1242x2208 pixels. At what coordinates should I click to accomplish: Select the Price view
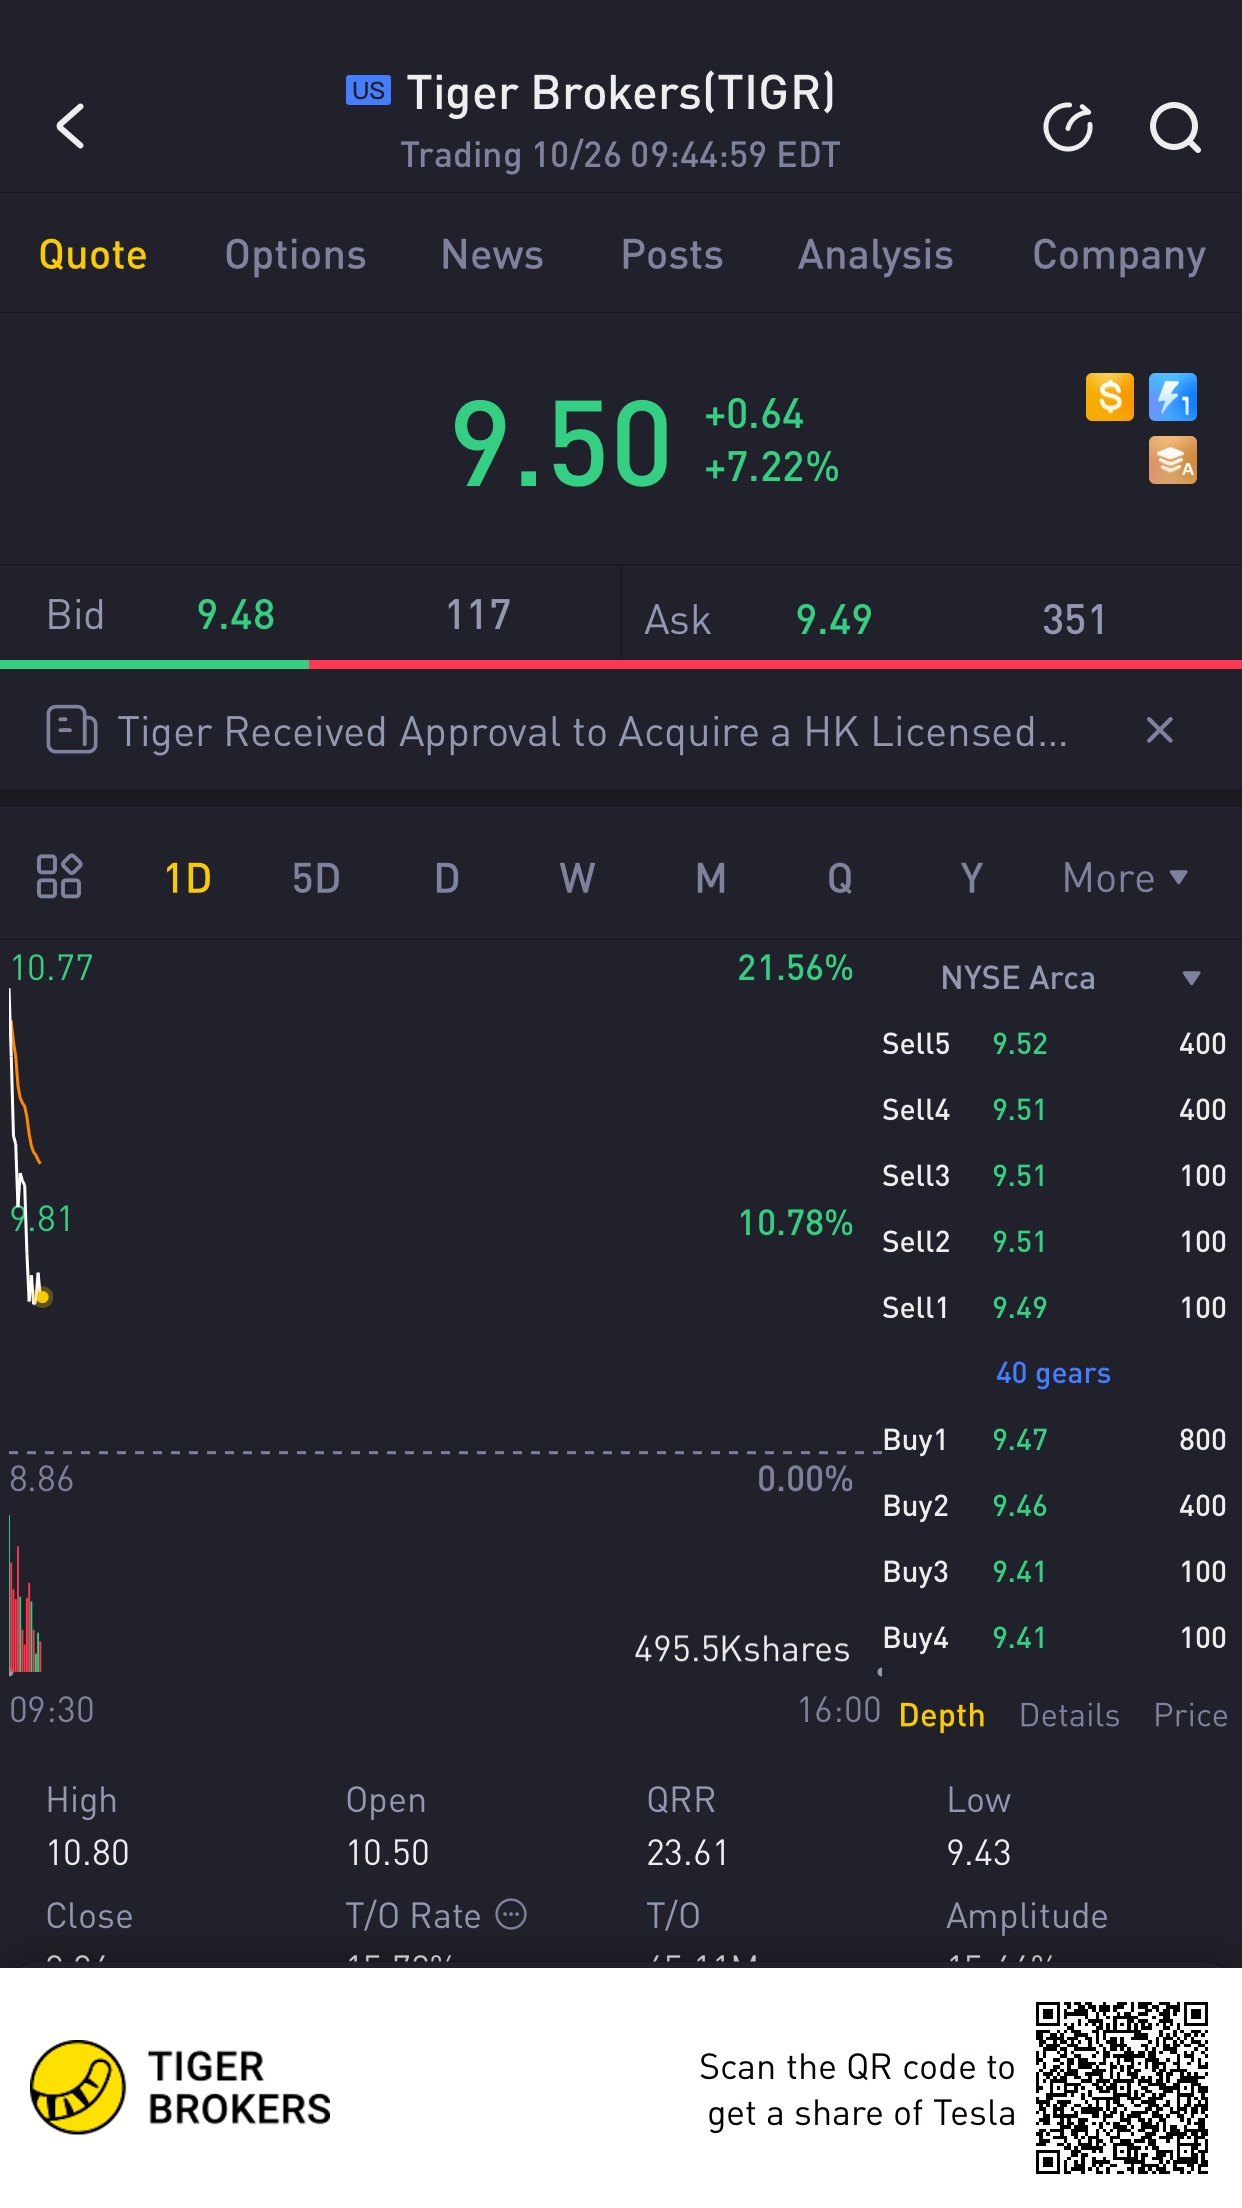tap(1190, 1715)
